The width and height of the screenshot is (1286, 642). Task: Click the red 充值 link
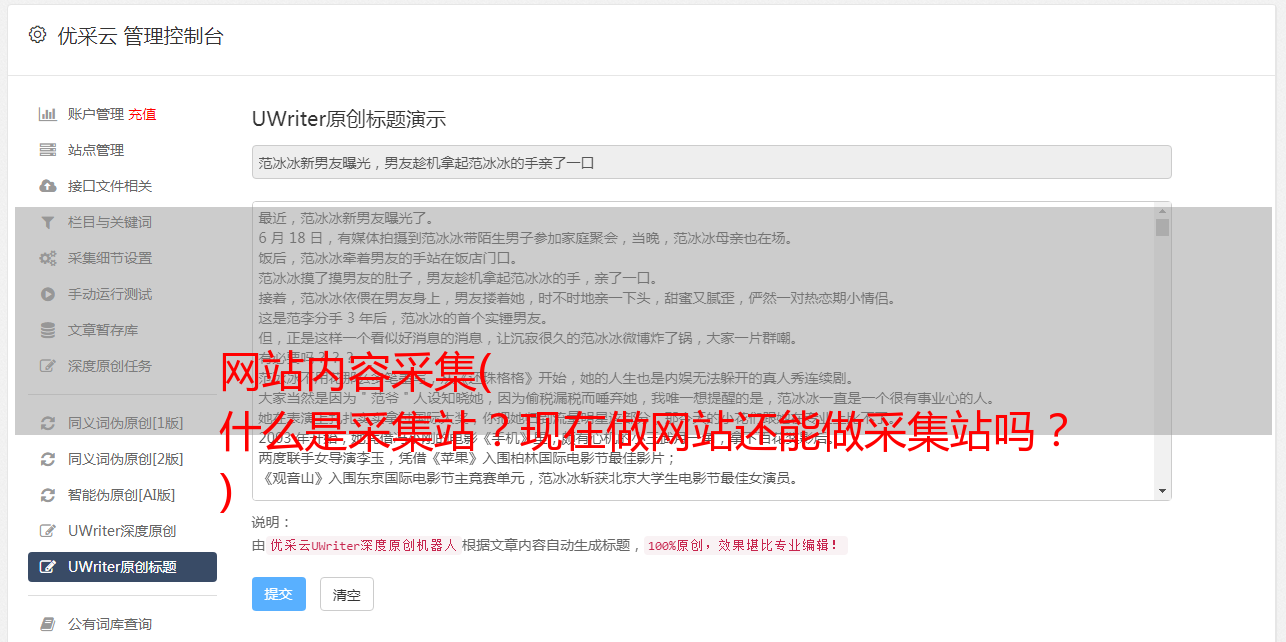(x=142, y=114)
